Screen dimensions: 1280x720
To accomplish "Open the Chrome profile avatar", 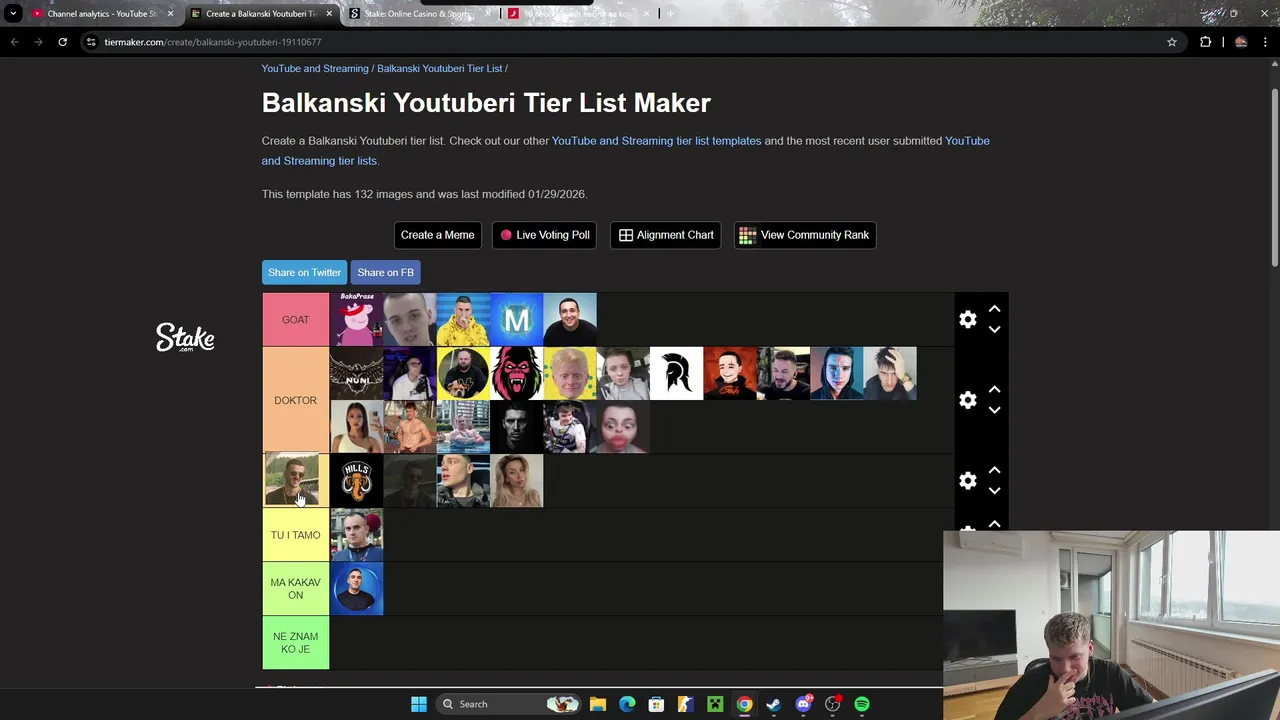I will coord(1241,42).
